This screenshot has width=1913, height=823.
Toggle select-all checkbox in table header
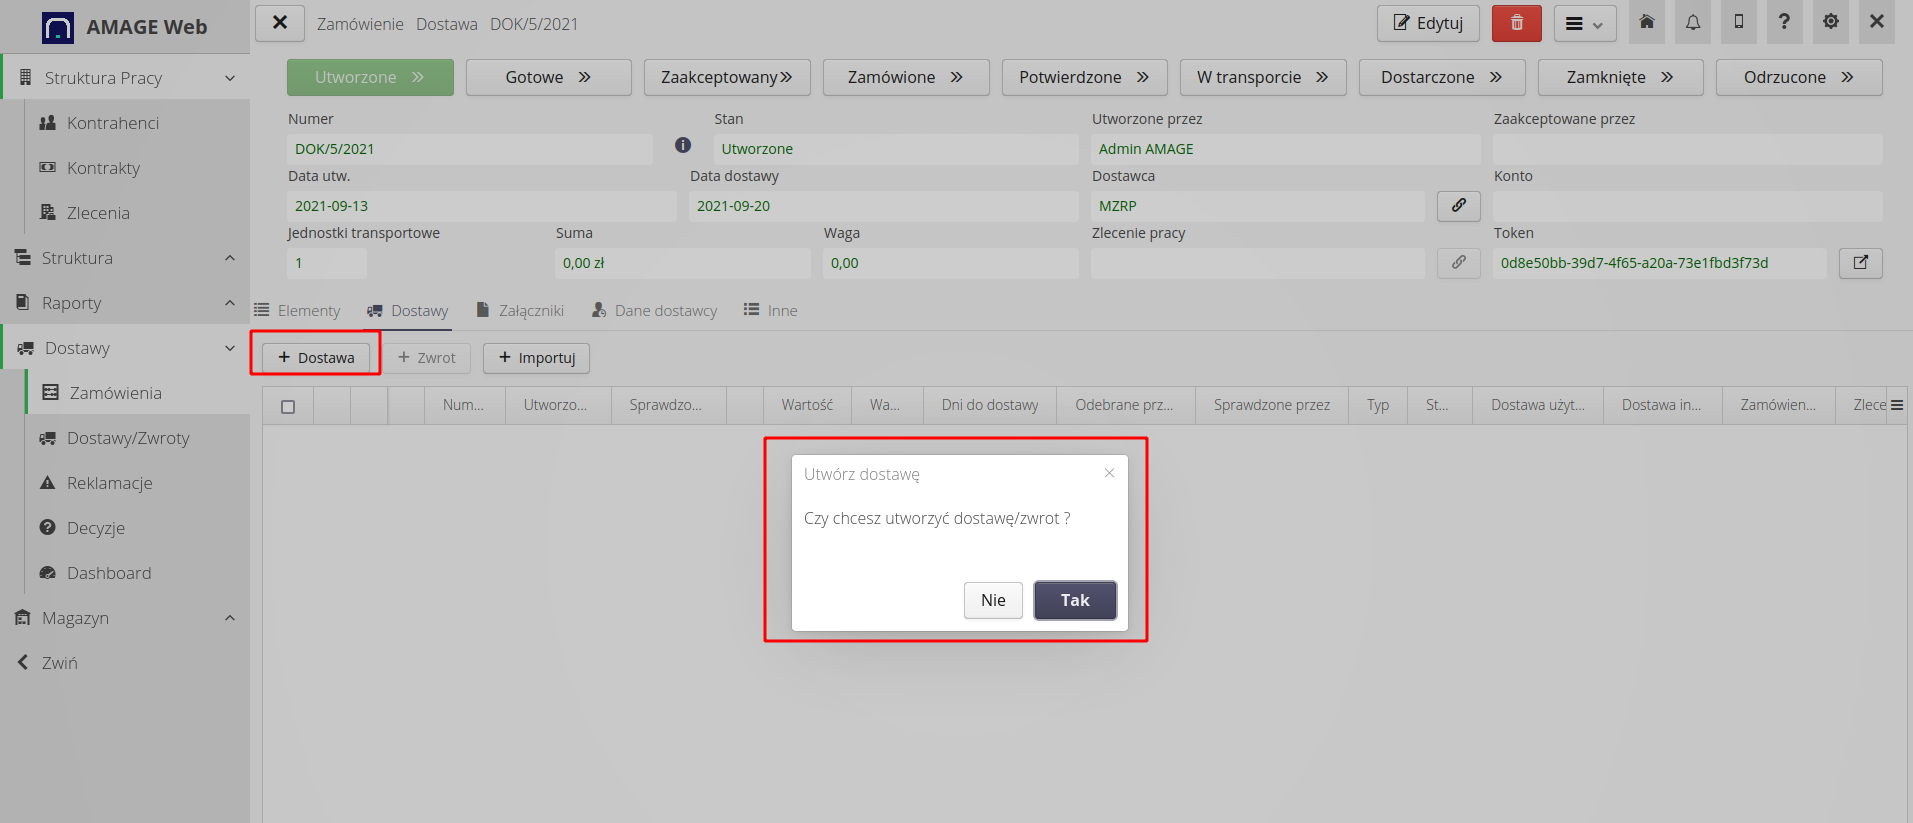pyautogui.click(x=288, y=406)
